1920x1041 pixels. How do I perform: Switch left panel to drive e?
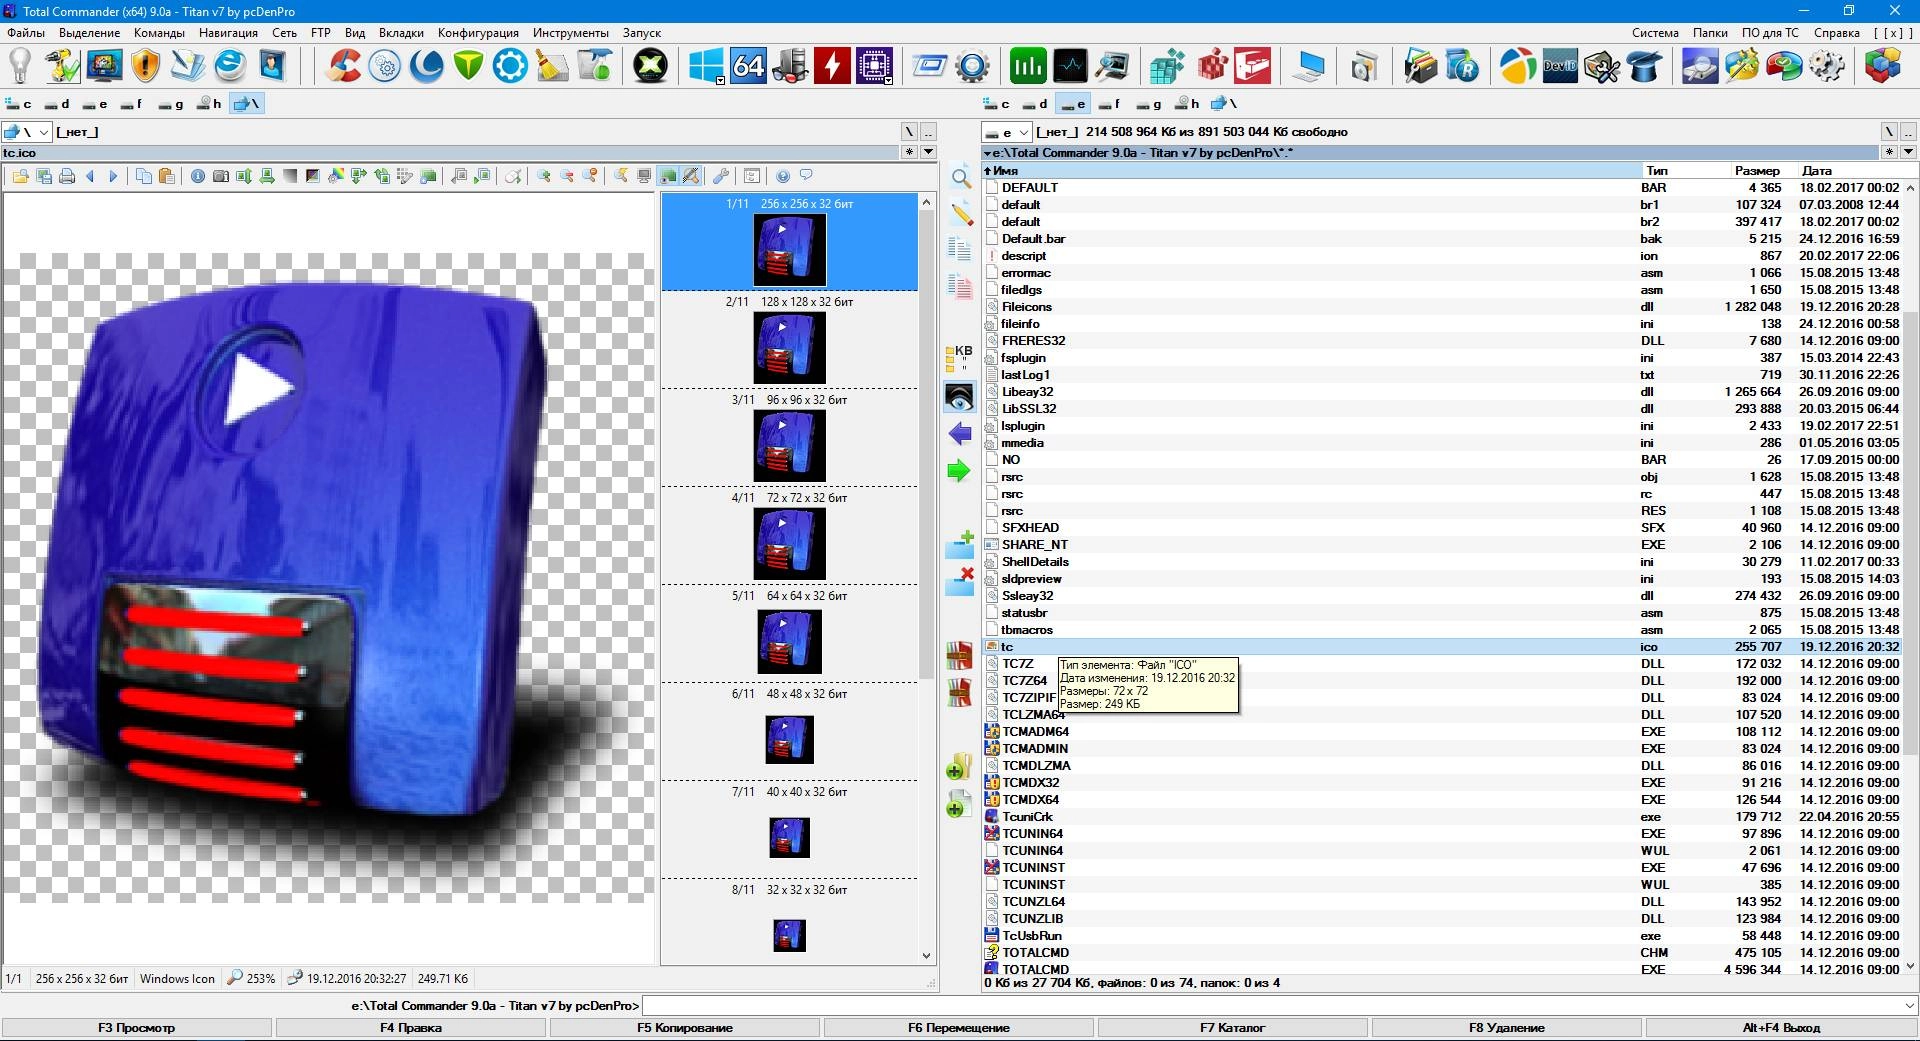click(94, 104)
